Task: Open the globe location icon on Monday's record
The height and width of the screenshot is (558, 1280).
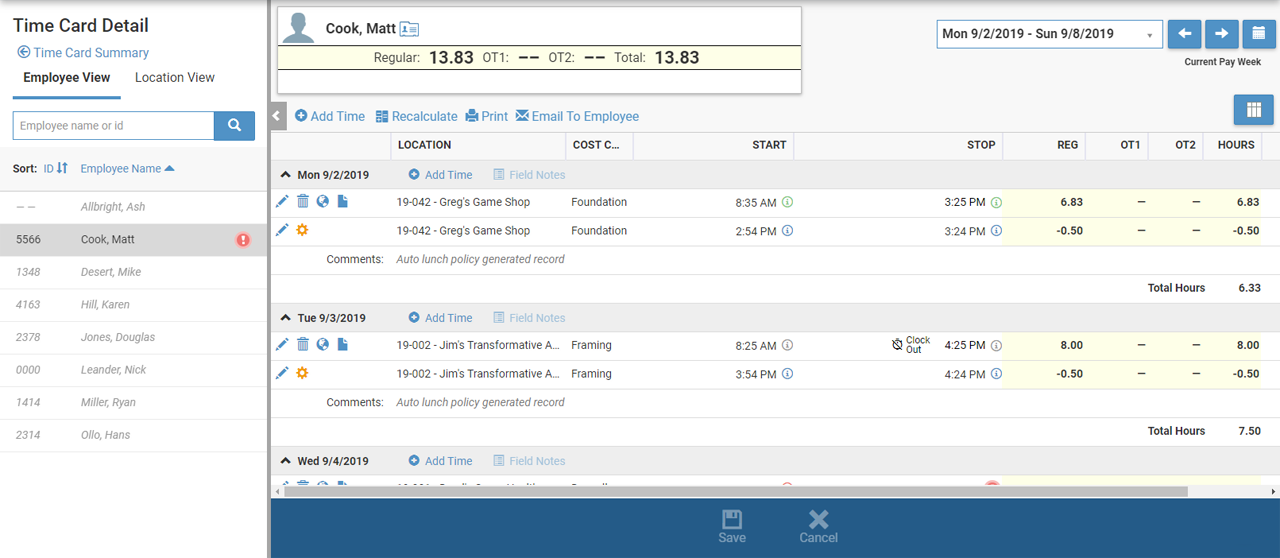Action: point(323,202)
